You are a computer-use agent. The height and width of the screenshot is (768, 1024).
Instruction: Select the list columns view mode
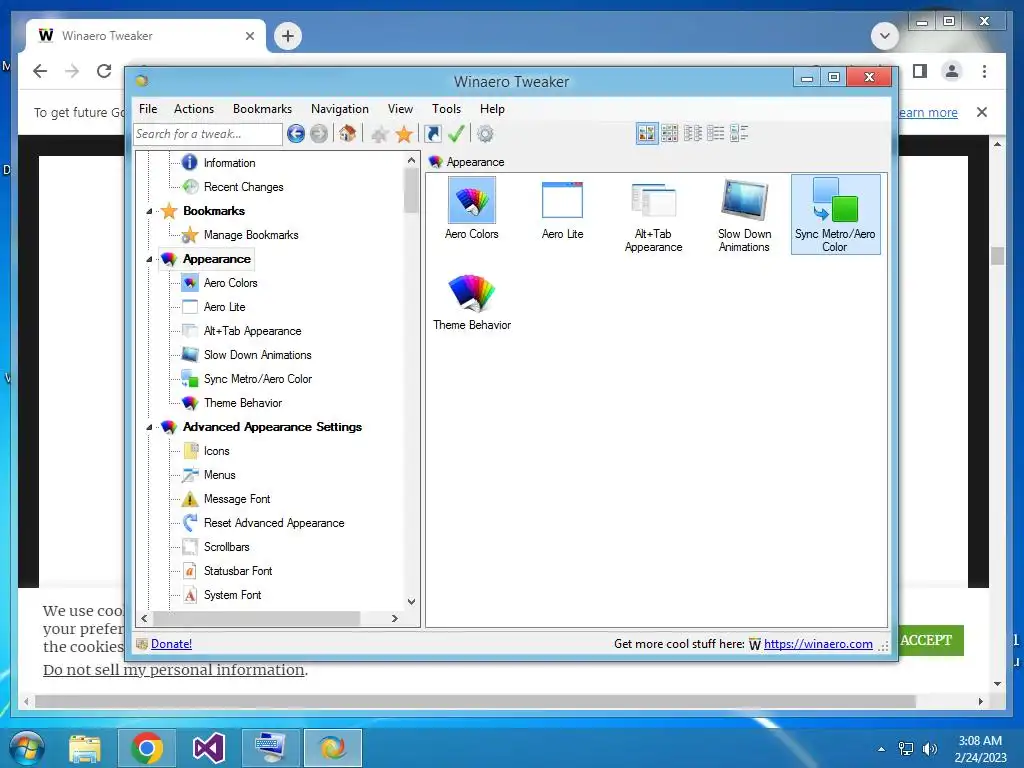pos(693,134)
